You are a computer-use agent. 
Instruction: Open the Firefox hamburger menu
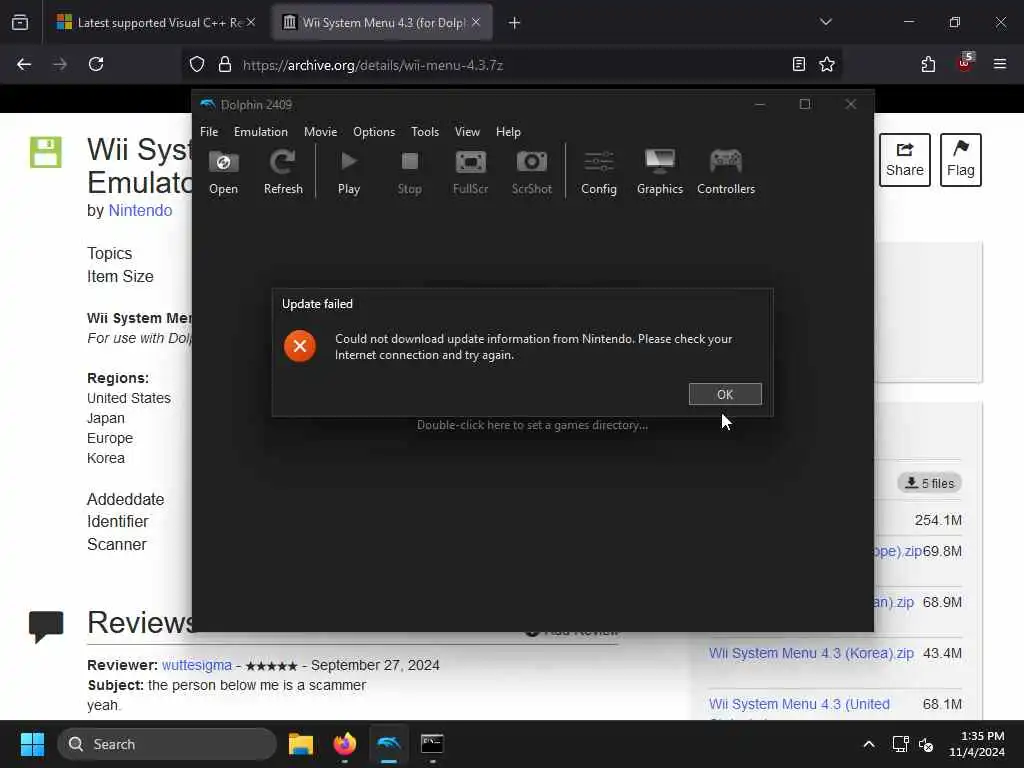click(999, 64)
